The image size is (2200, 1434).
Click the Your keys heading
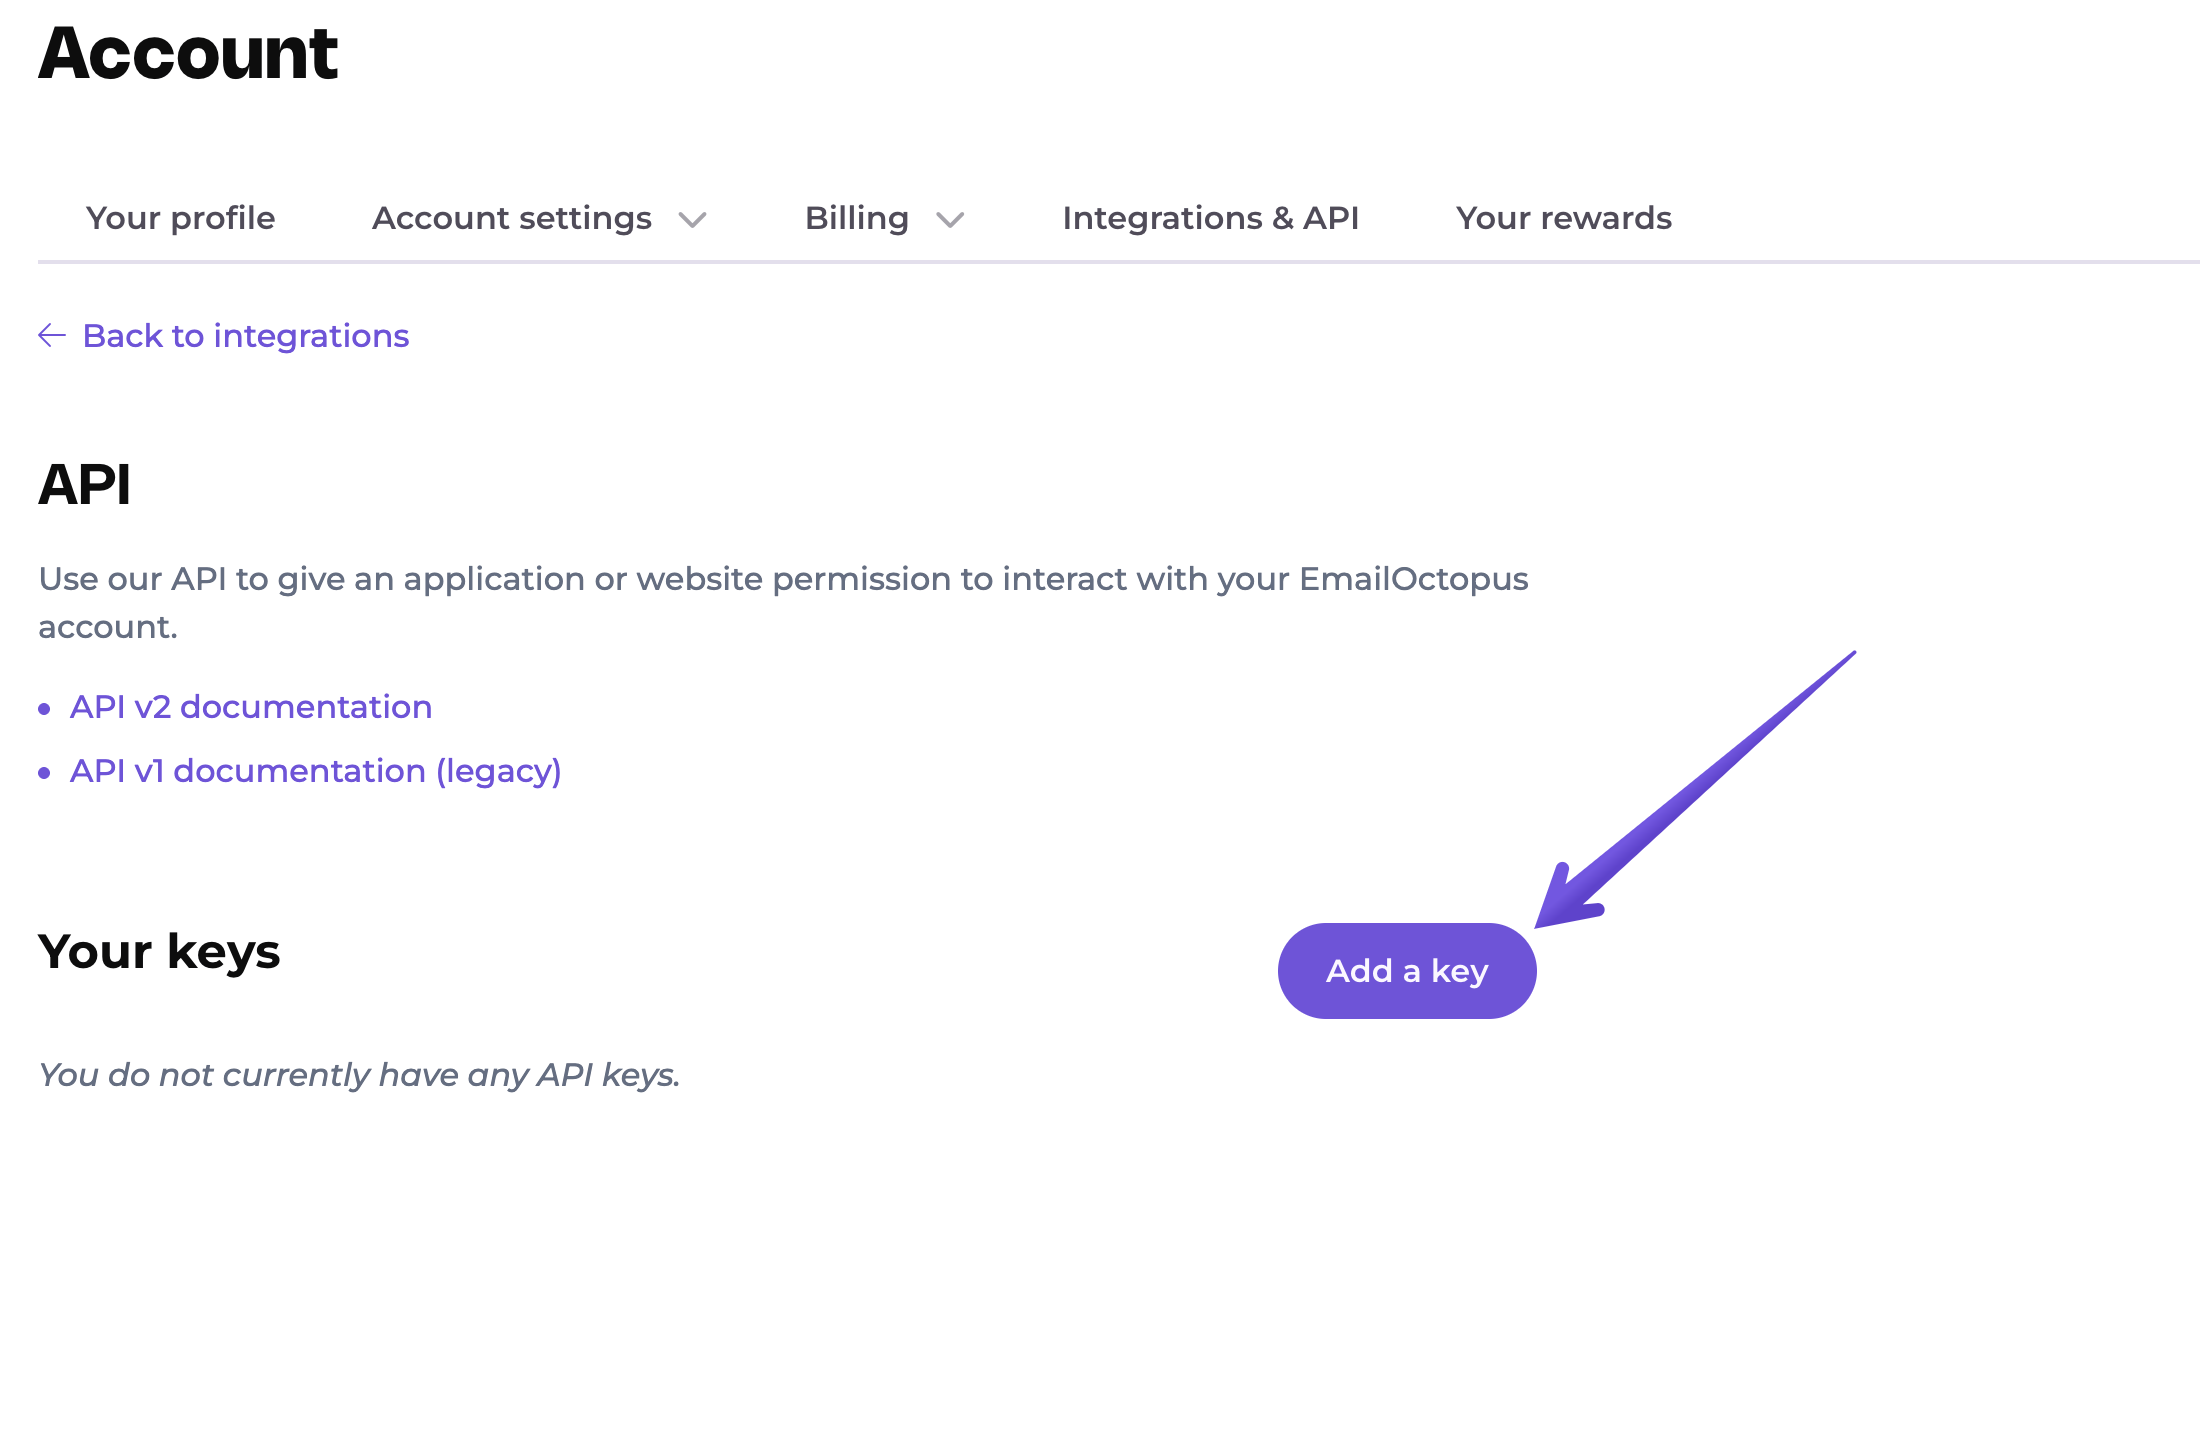coord(159,951)
